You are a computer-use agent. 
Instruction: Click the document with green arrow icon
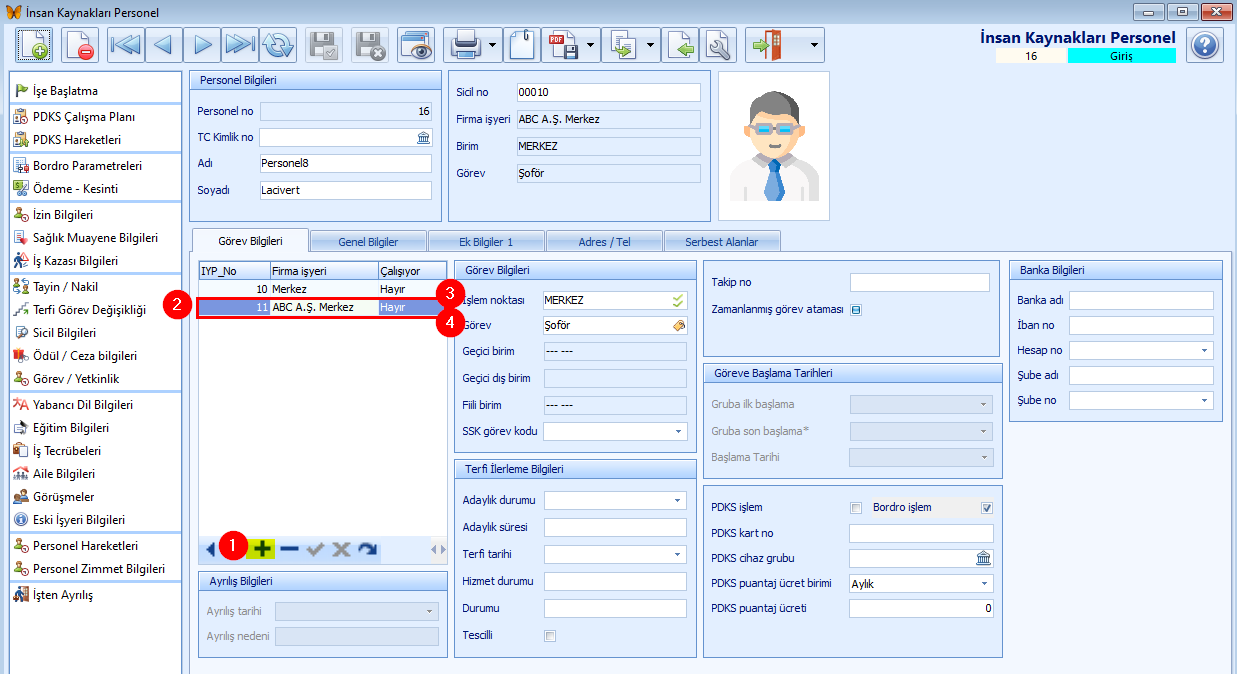pos(681,45)
